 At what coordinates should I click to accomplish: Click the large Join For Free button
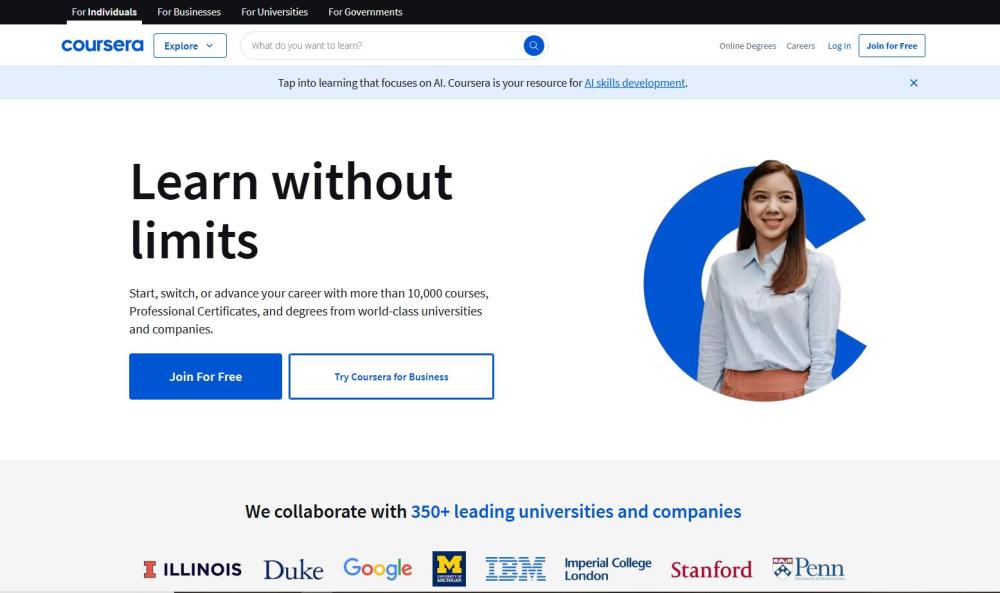pyautogui.click(x=205, y=376)
